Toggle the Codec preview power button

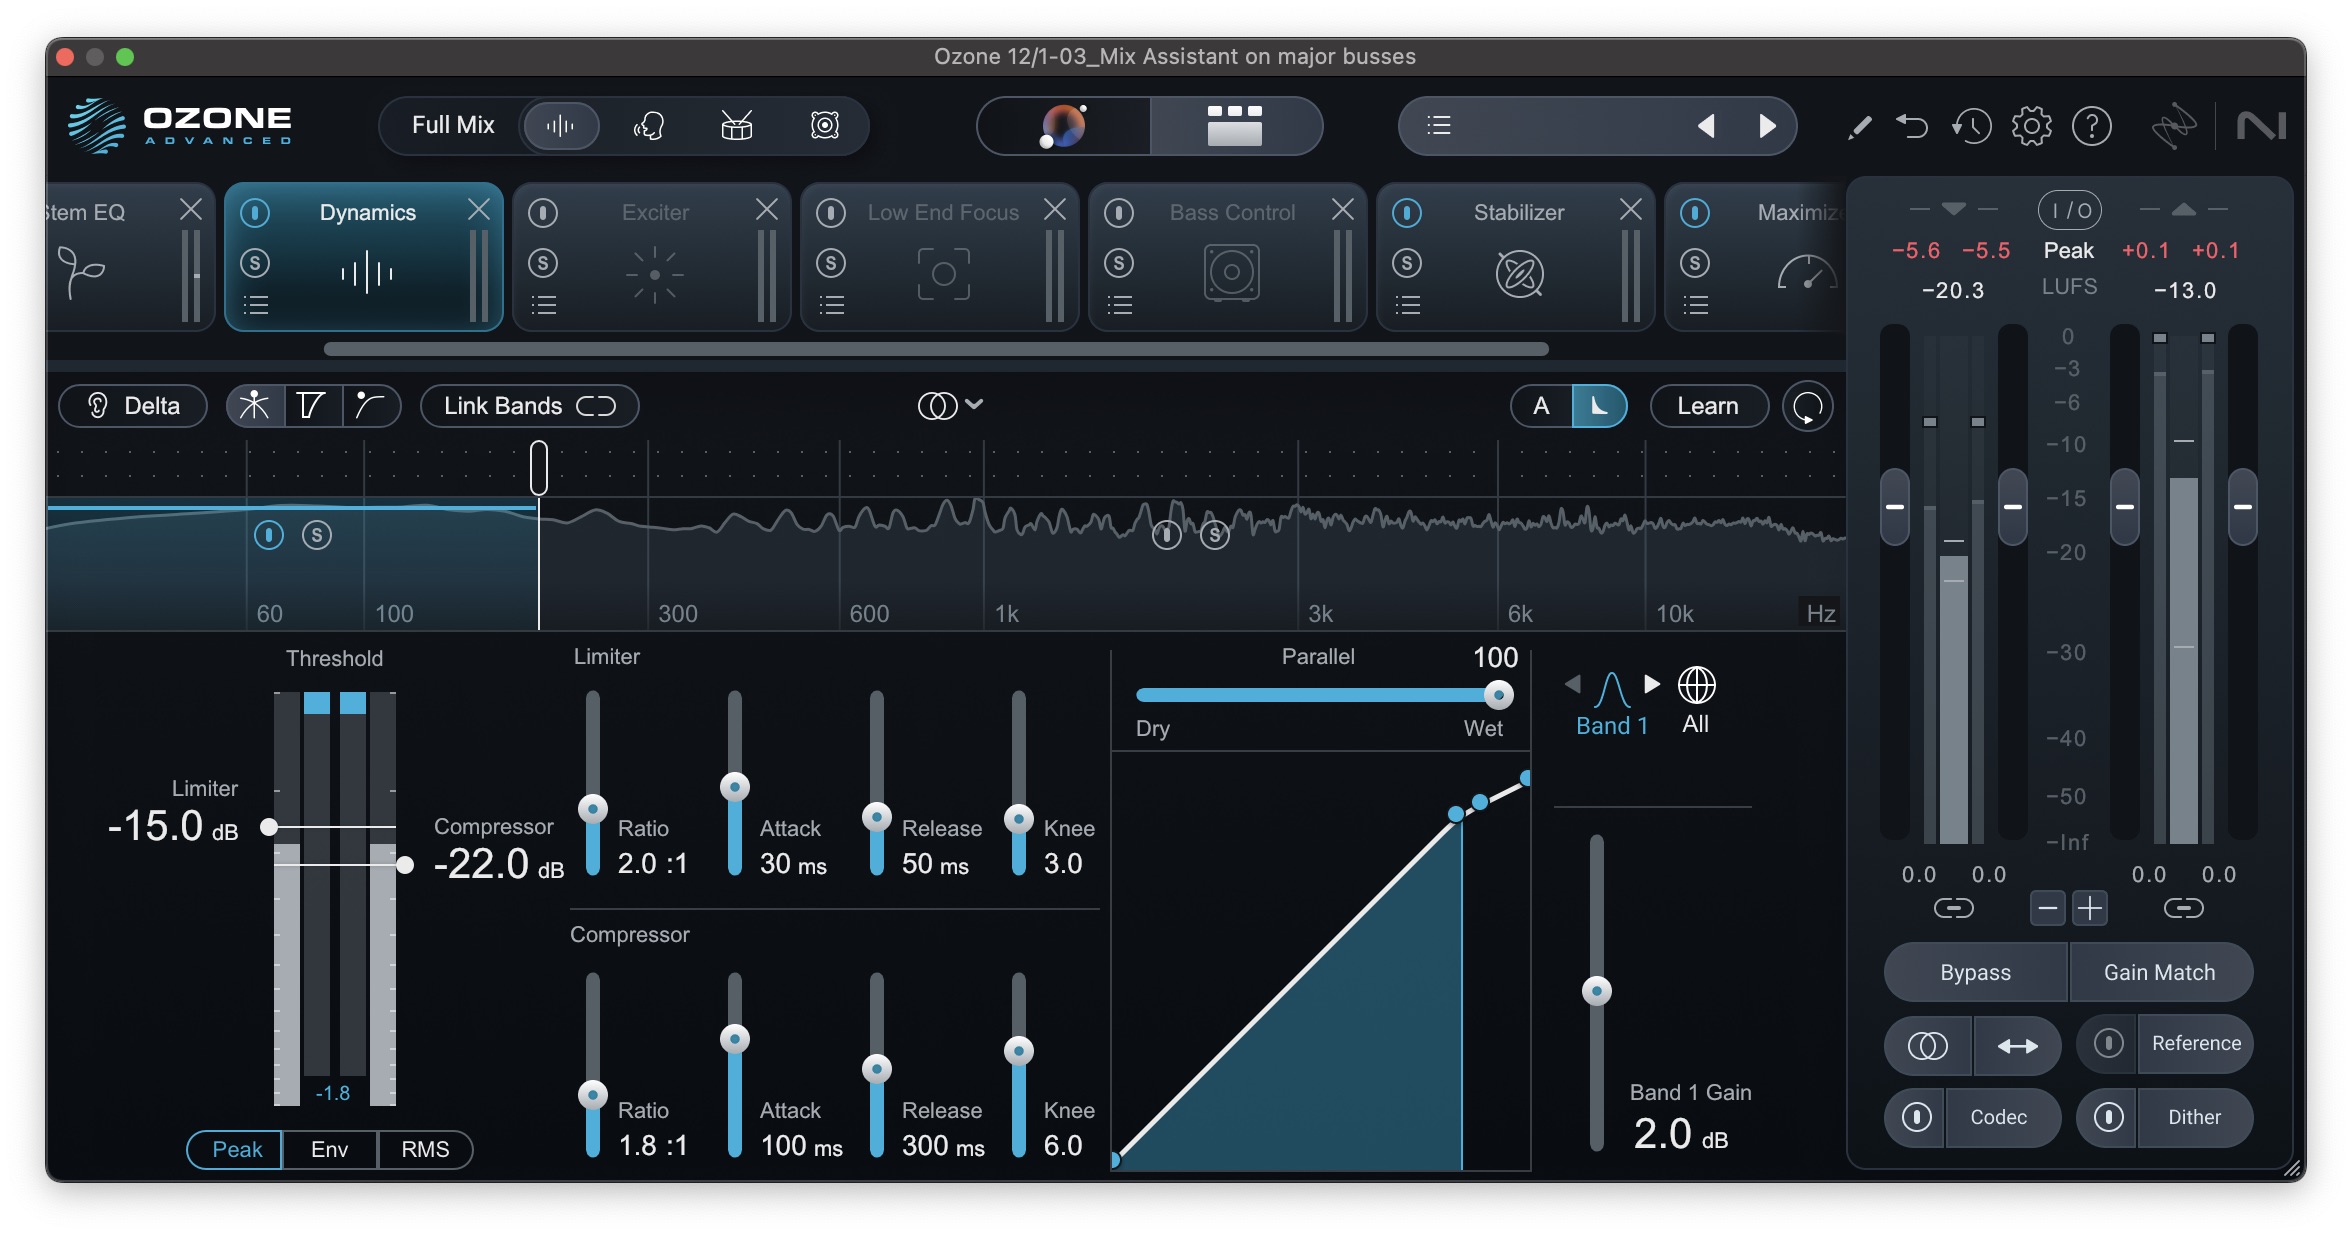coord(1916,1117)
